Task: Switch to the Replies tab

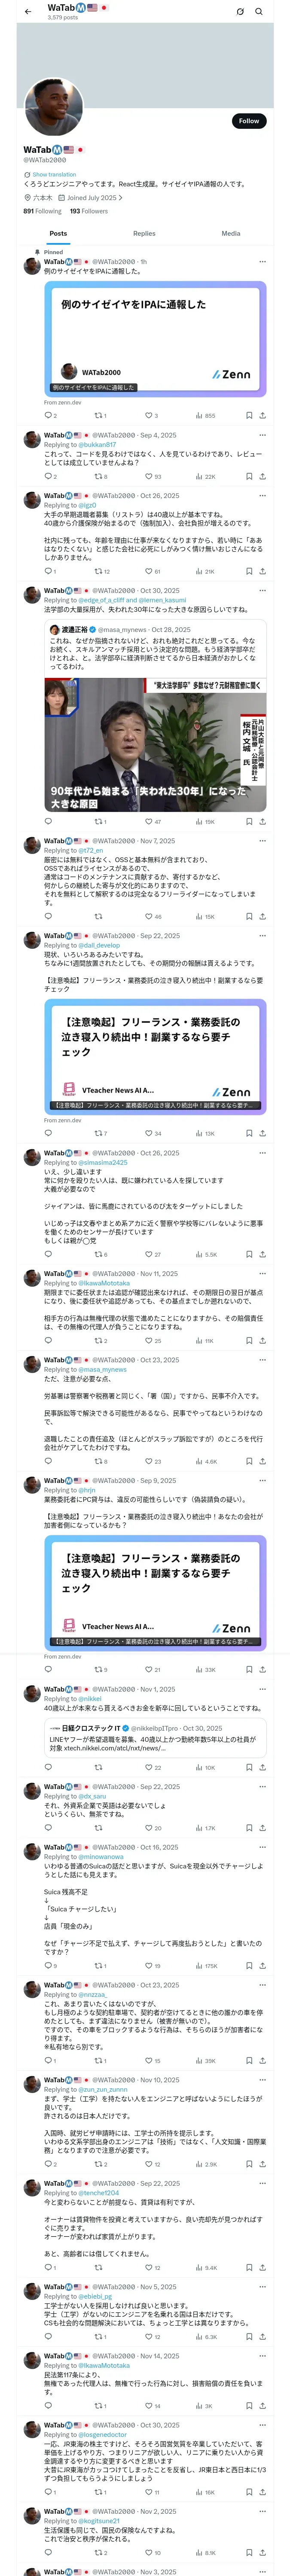Action: pyautogui.click(x=144, y=233)
